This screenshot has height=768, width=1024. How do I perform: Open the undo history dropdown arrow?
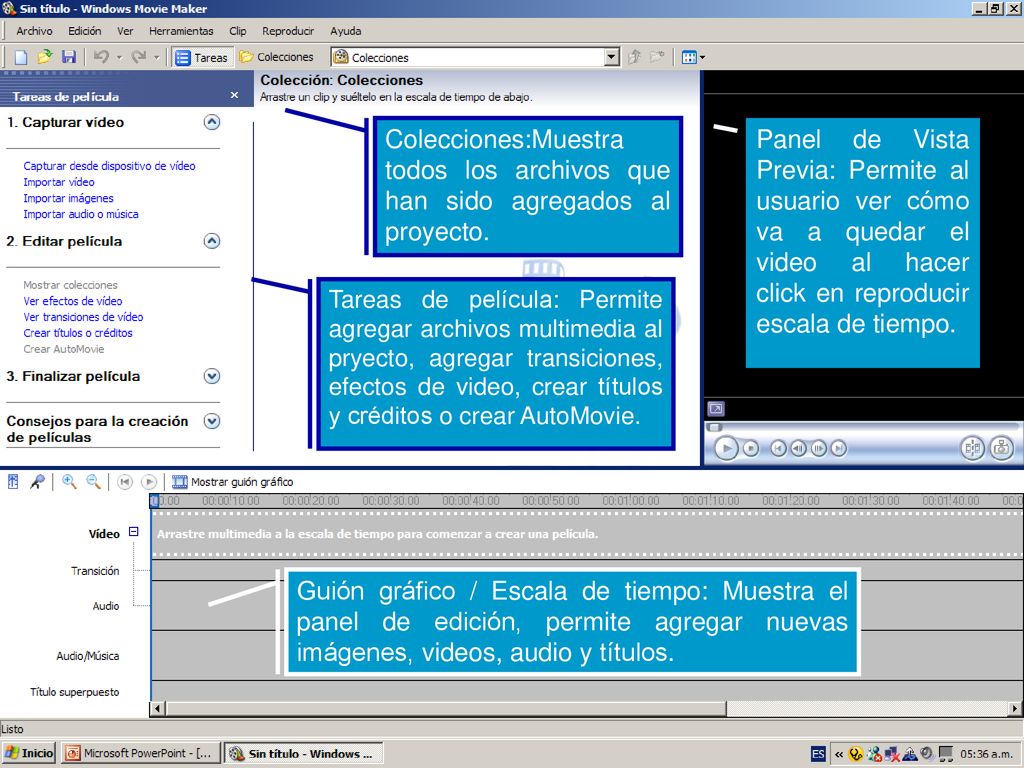(120, 57)
